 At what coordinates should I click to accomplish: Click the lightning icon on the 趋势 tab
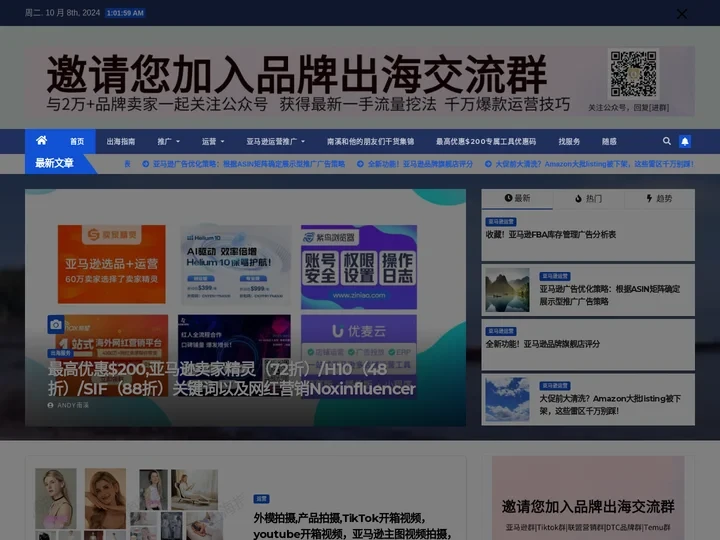point(649,198)
